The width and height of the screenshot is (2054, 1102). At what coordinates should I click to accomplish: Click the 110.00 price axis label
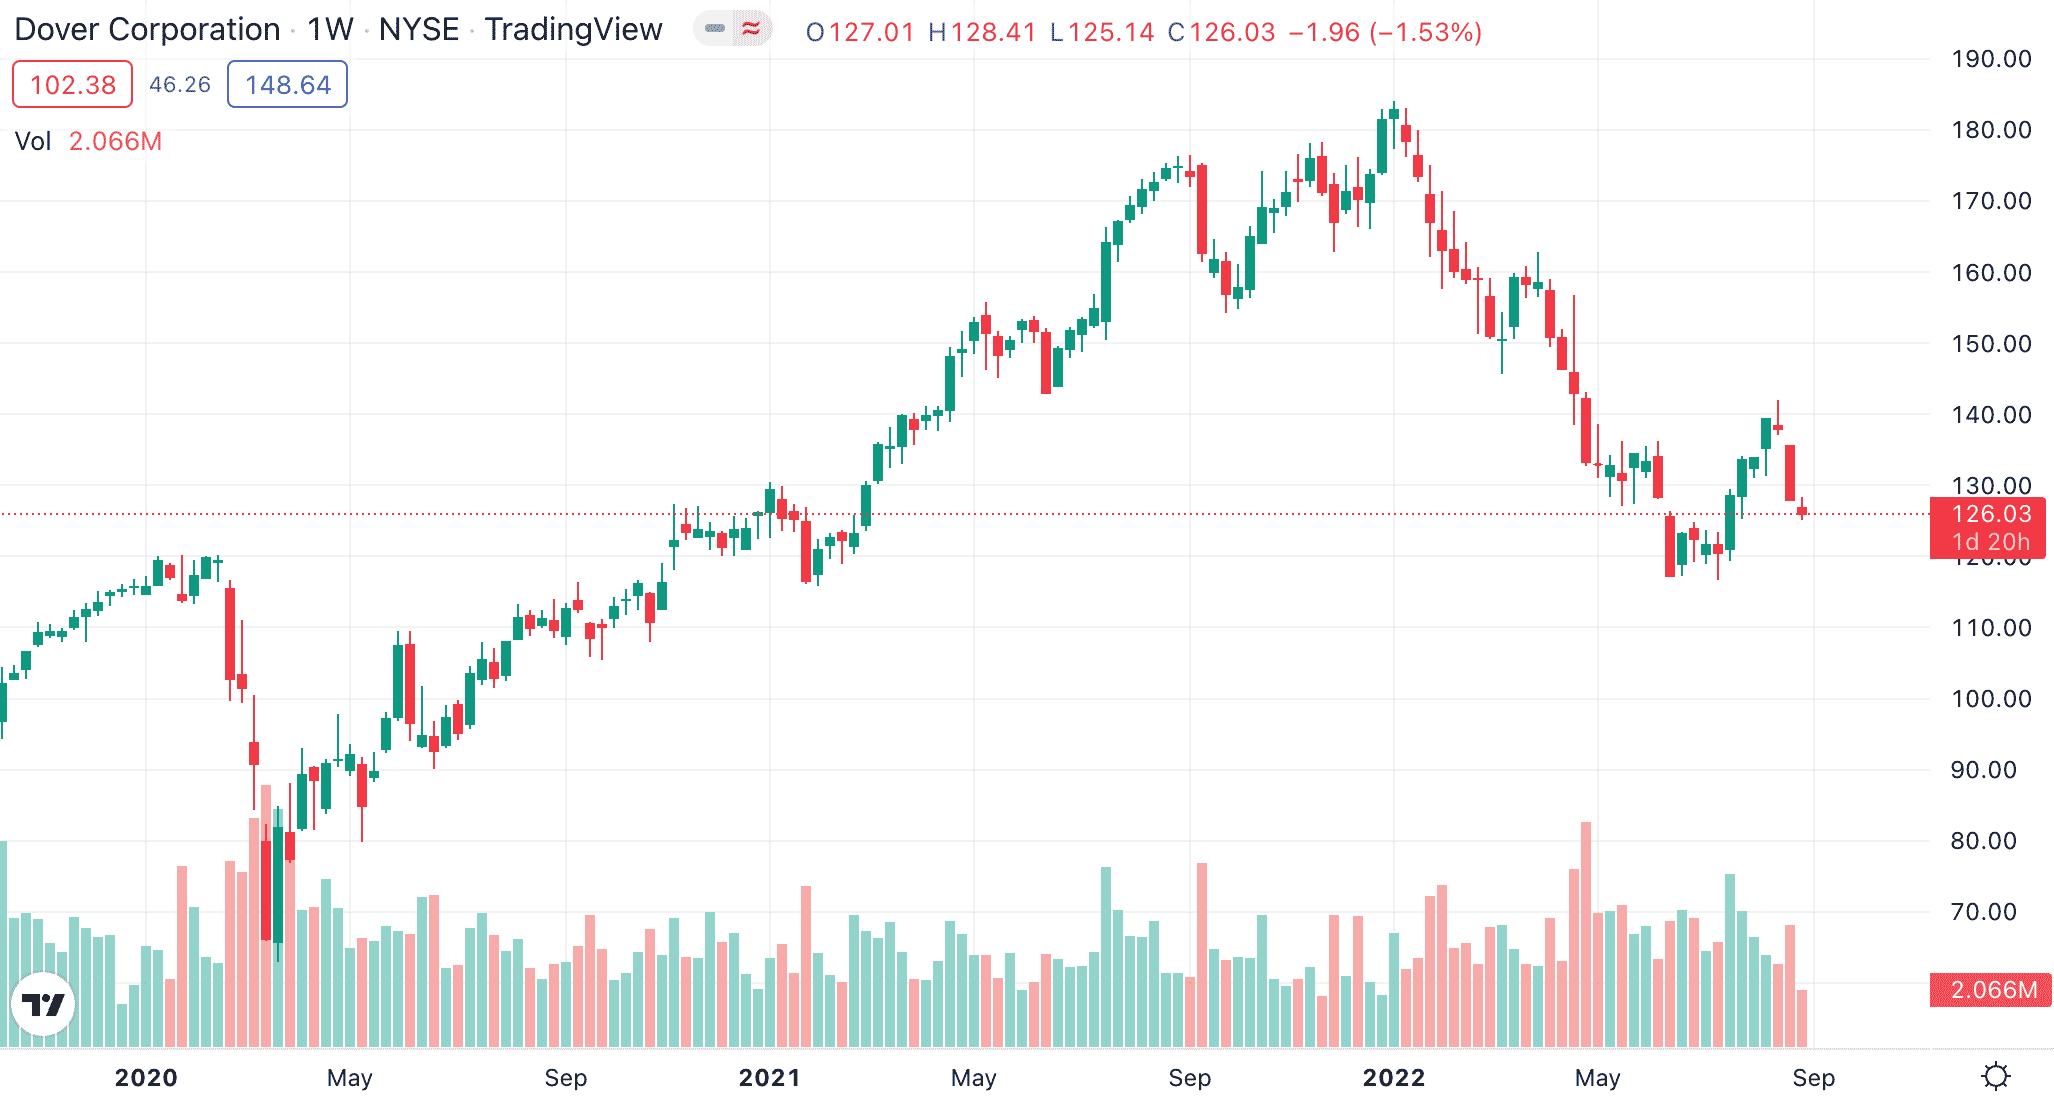(1991, 628)
